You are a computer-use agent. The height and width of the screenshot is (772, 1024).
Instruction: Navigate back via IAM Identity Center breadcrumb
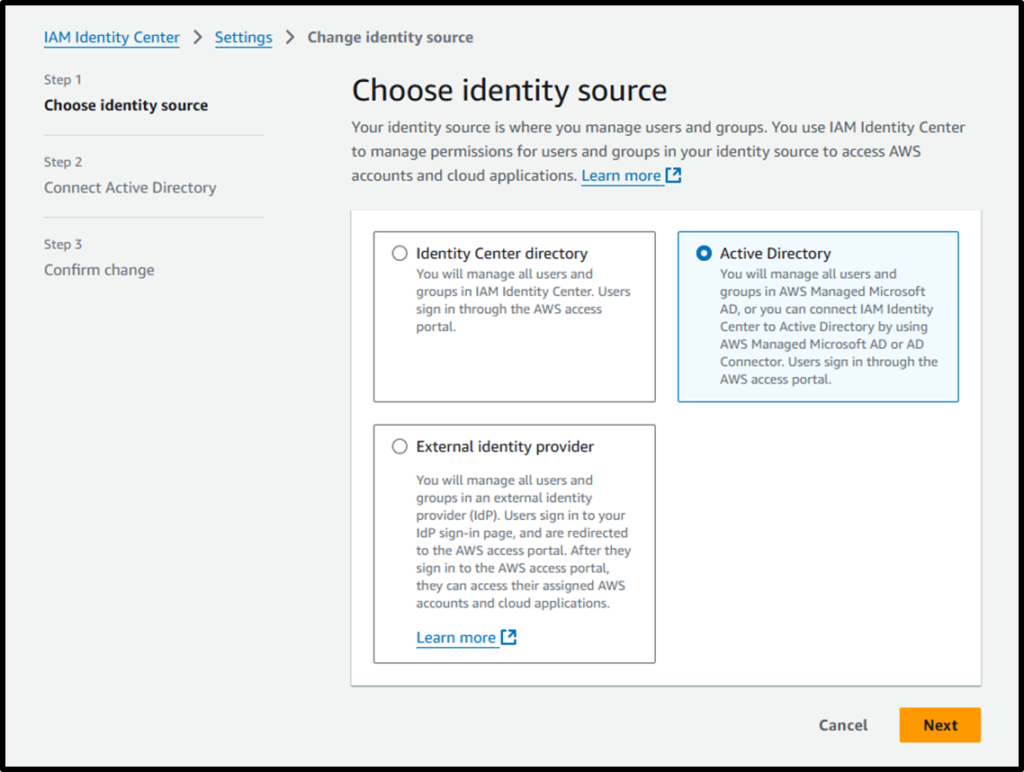(x=111, y=37)
